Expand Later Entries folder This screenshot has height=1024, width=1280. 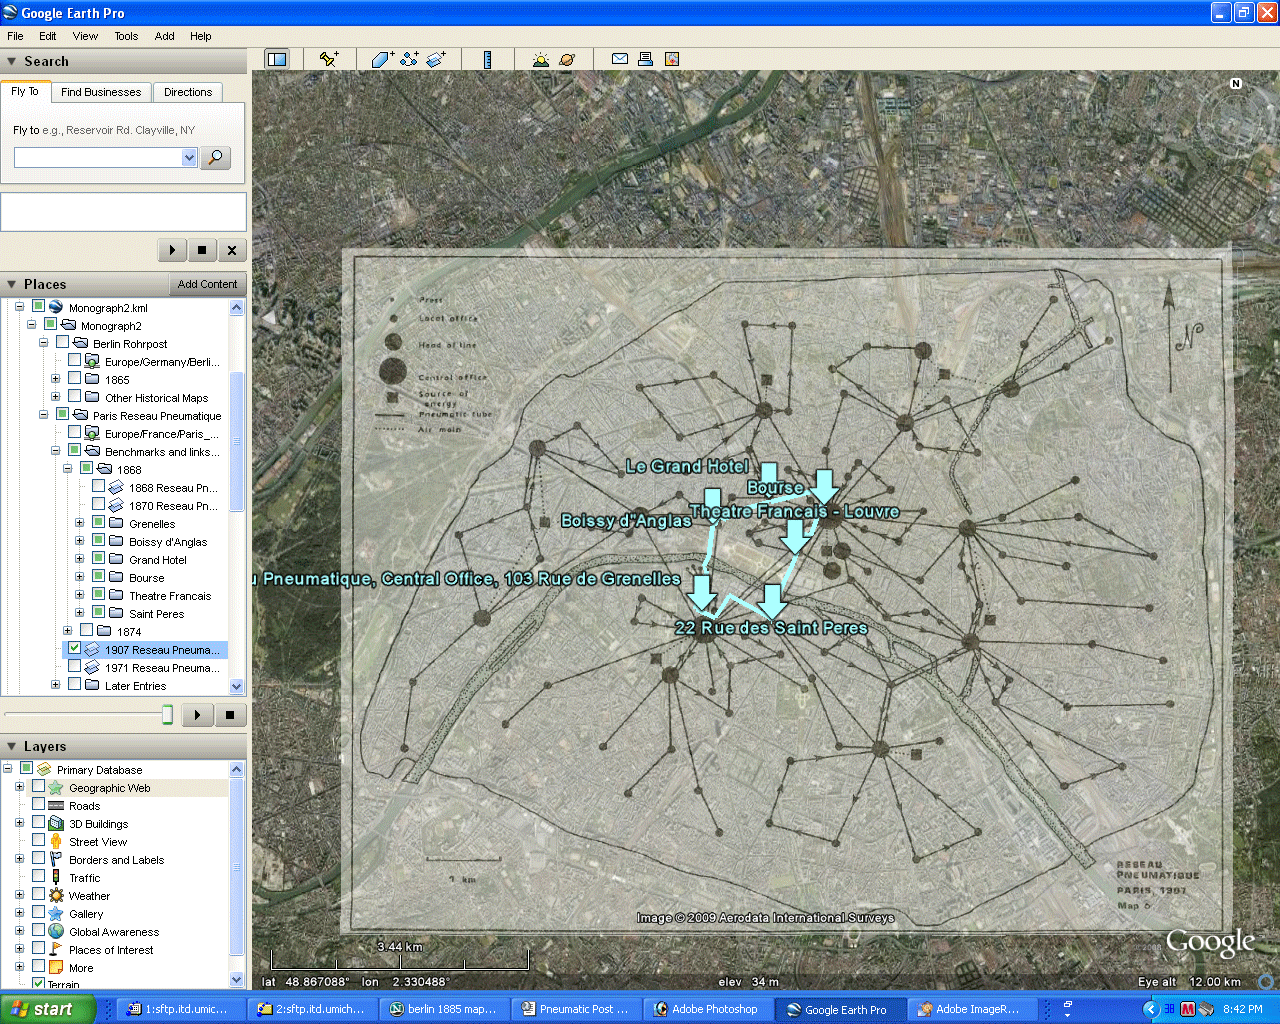click(x=56, y=685)
